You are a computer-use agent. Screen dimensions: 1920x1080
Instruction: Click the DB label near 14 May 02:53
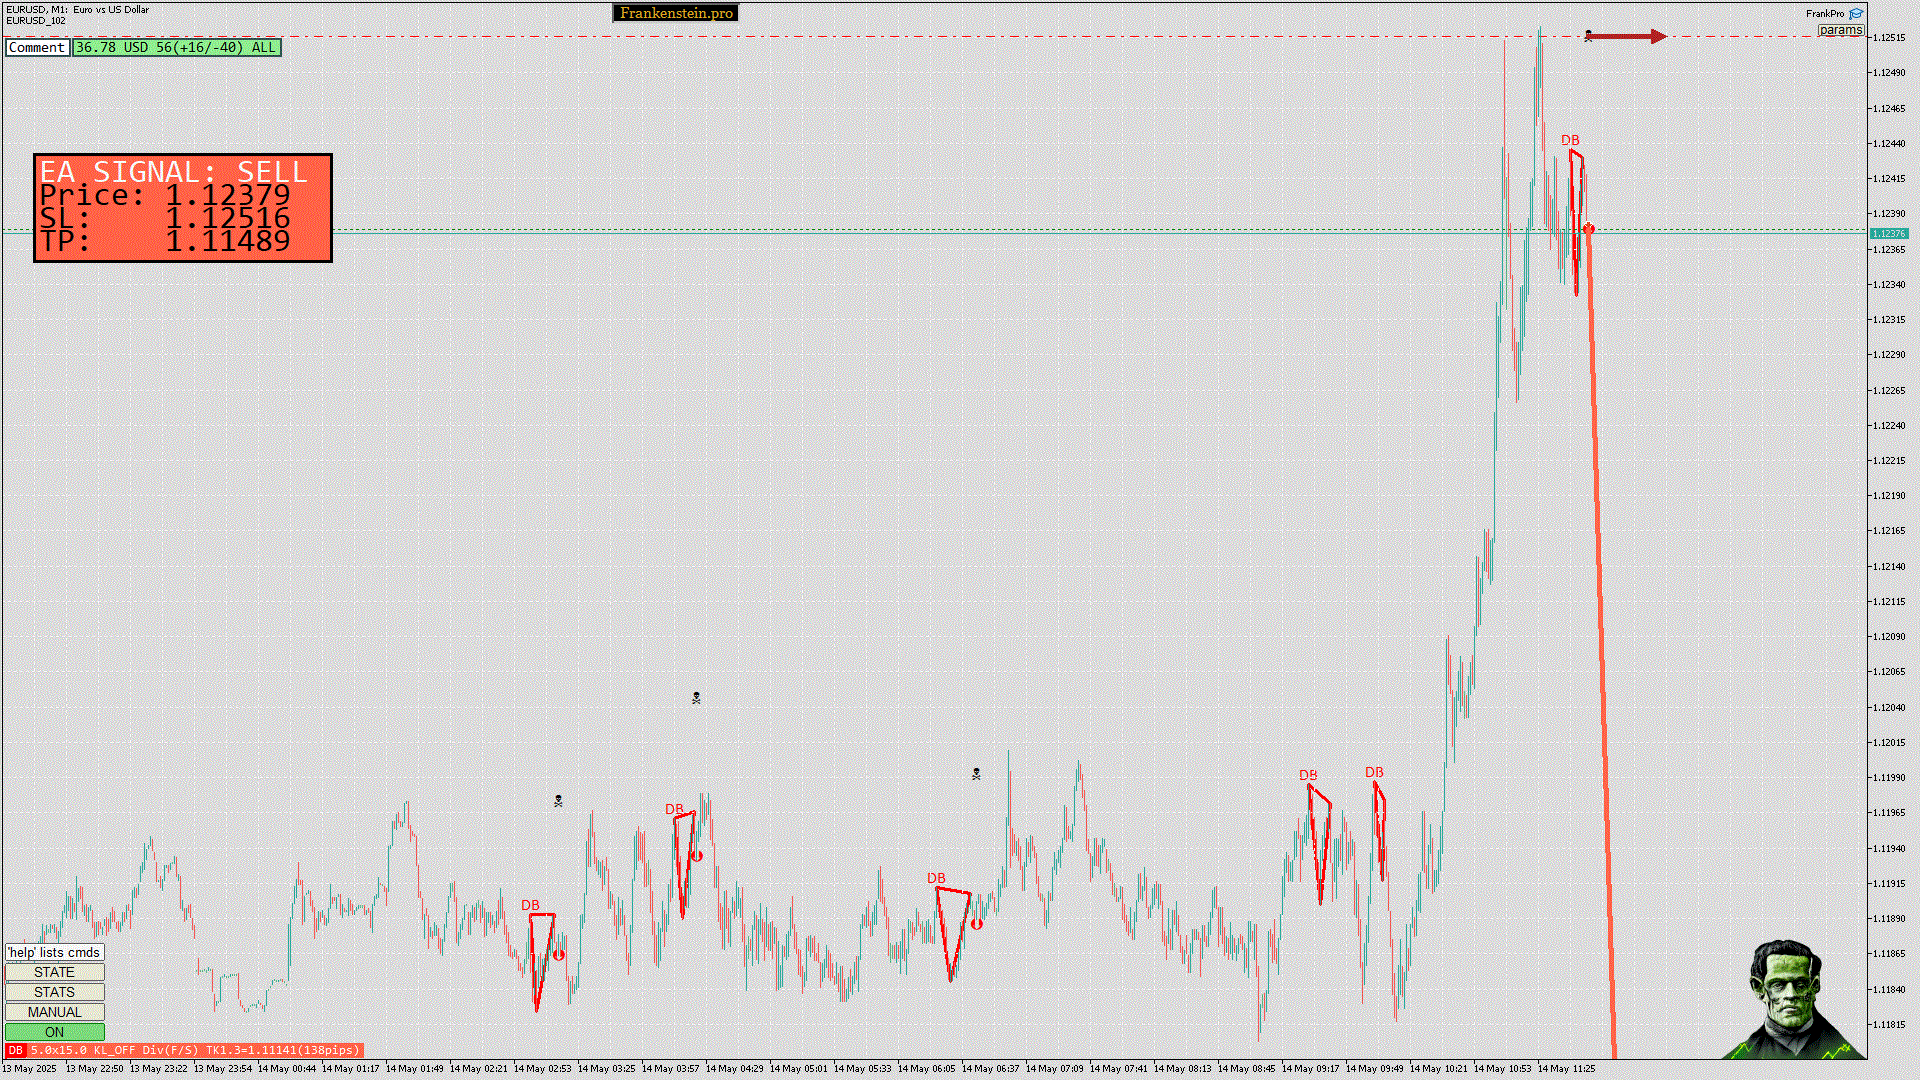(x=530, y=905)
